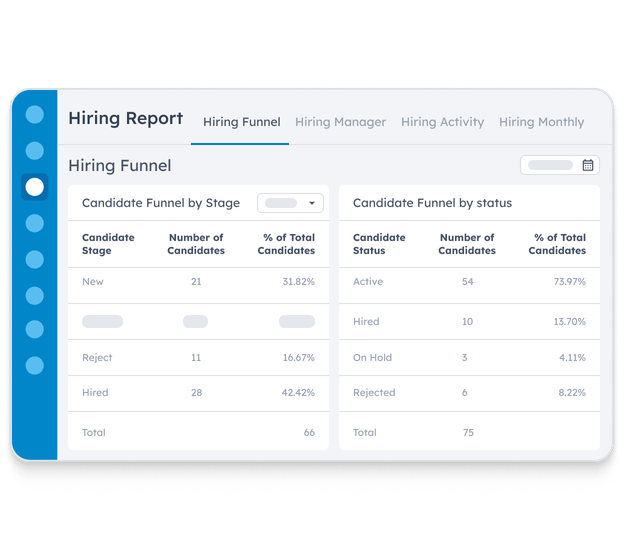This screenshot has height=550, width=624.
Task: Click the Hired row in stage table
Action: pos(198,393)
